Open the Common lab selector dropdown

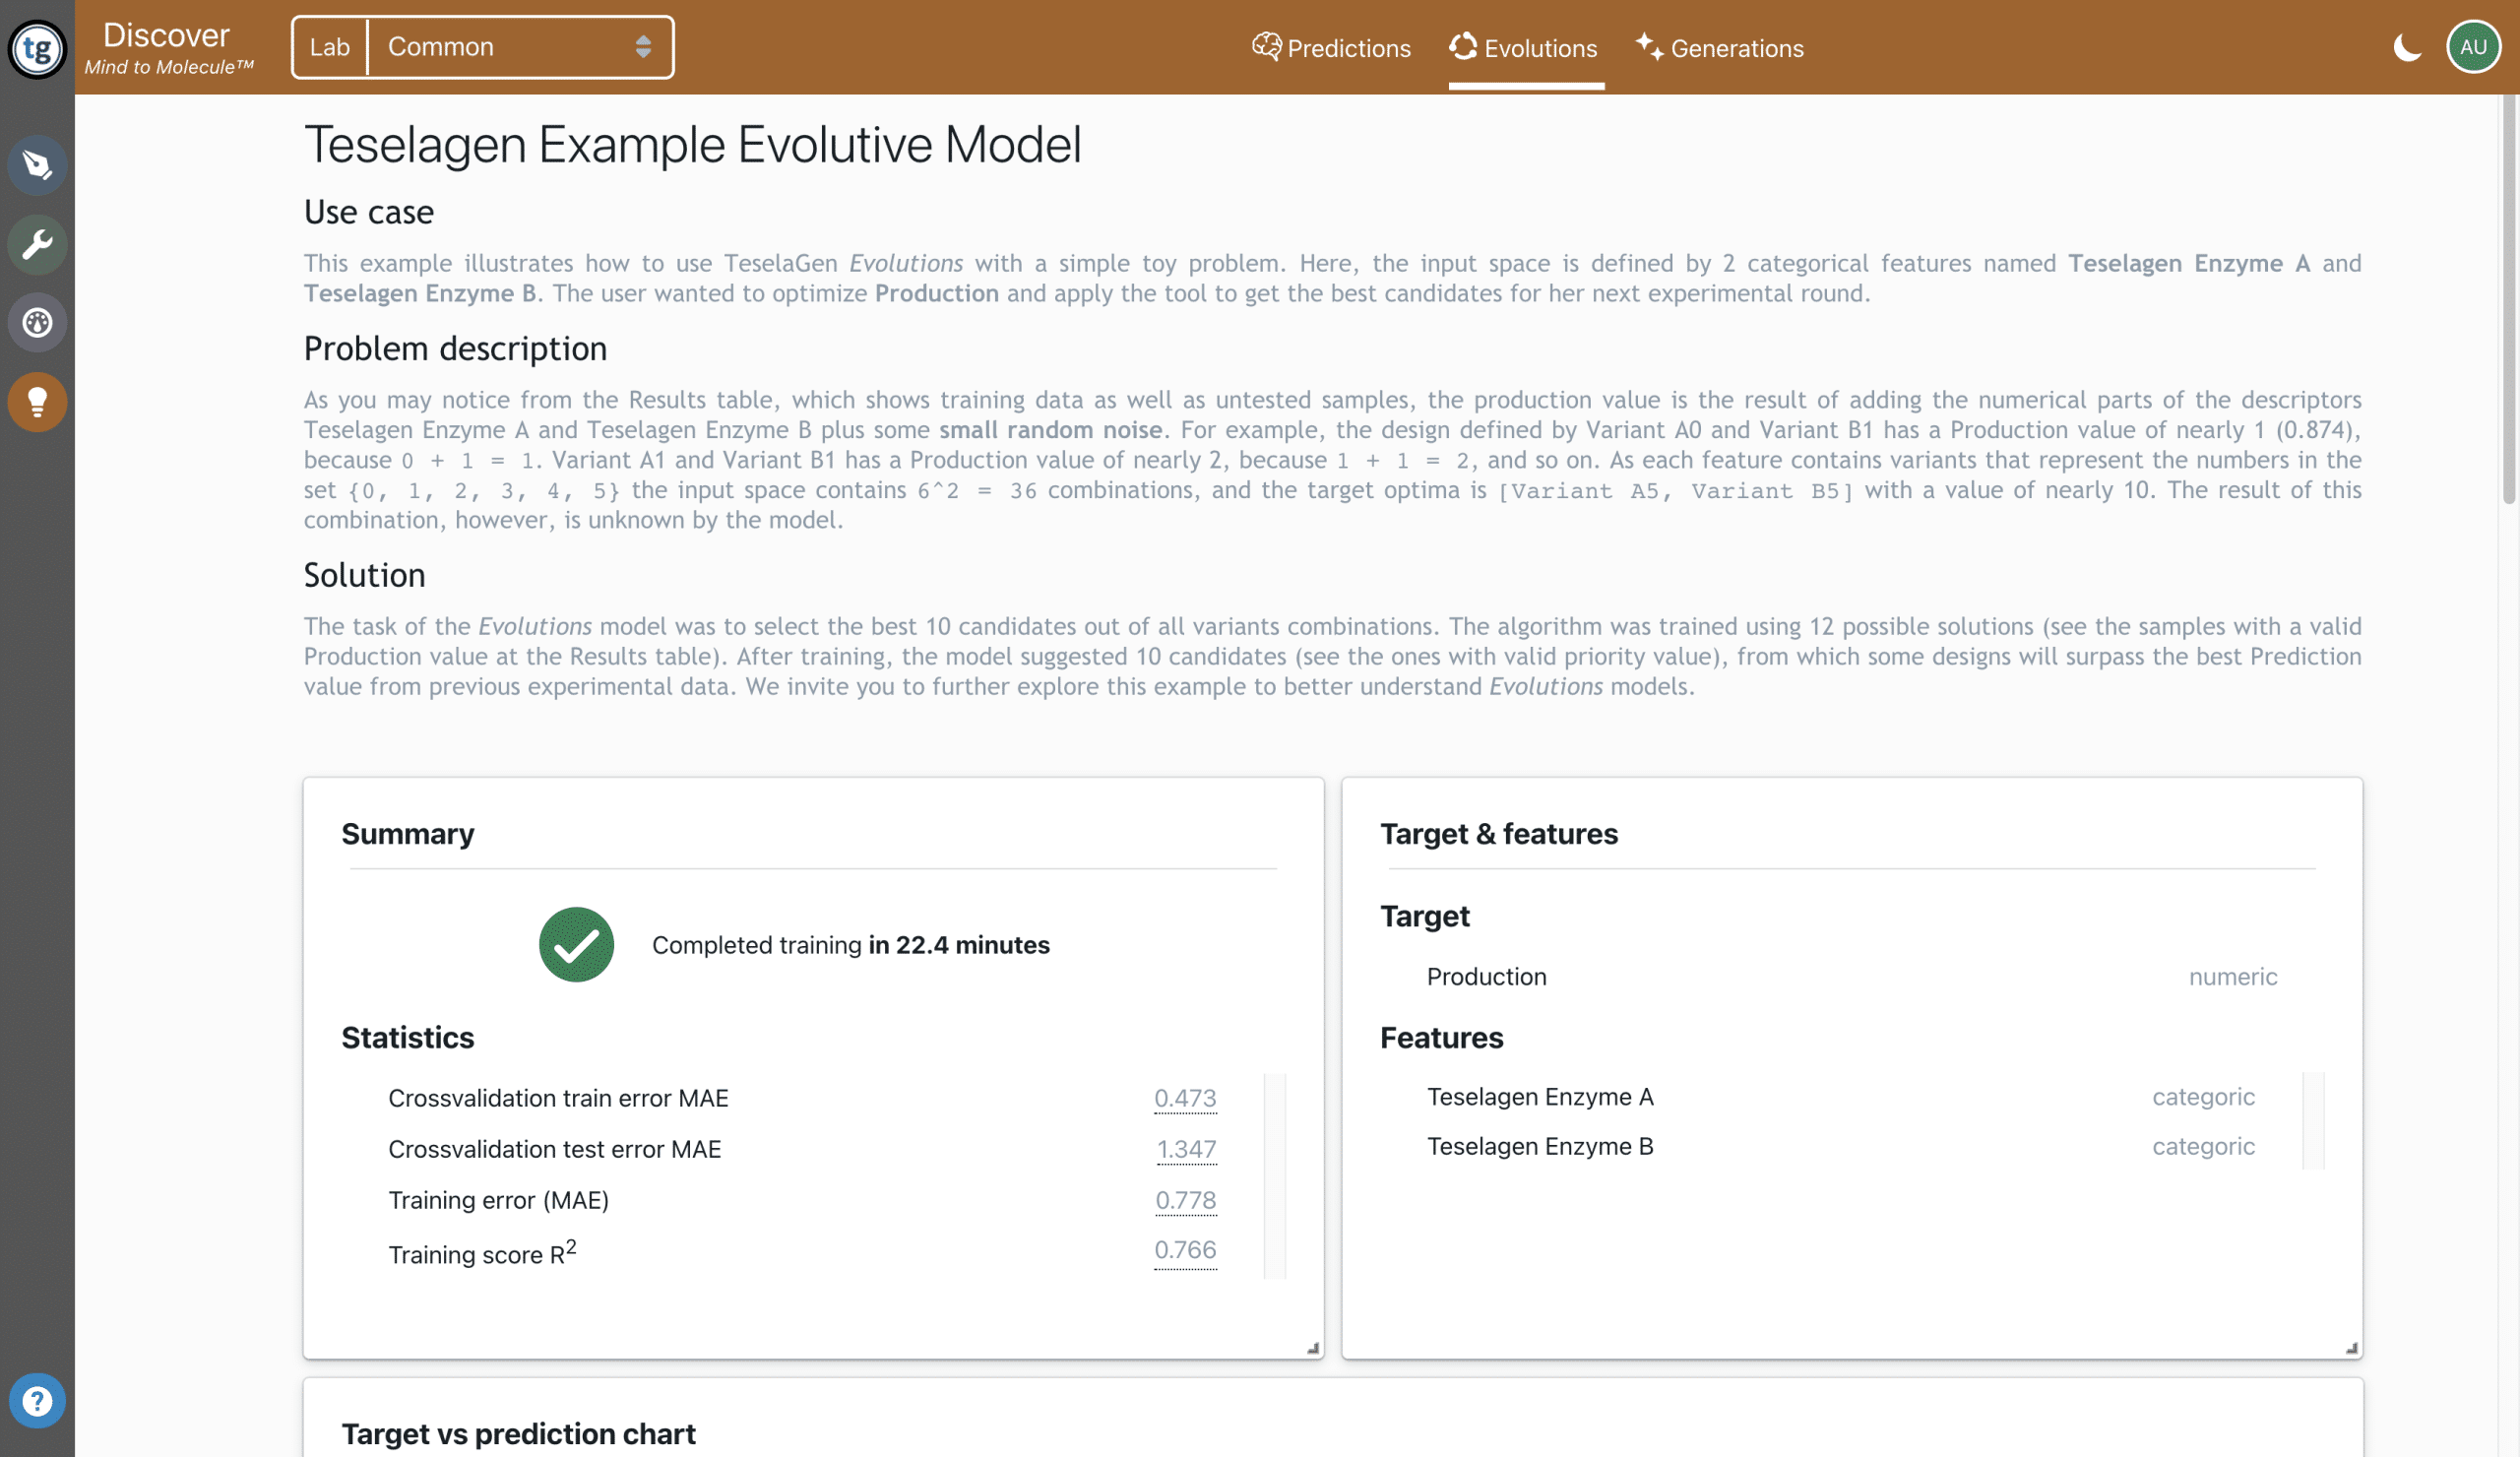pos(643,46)
